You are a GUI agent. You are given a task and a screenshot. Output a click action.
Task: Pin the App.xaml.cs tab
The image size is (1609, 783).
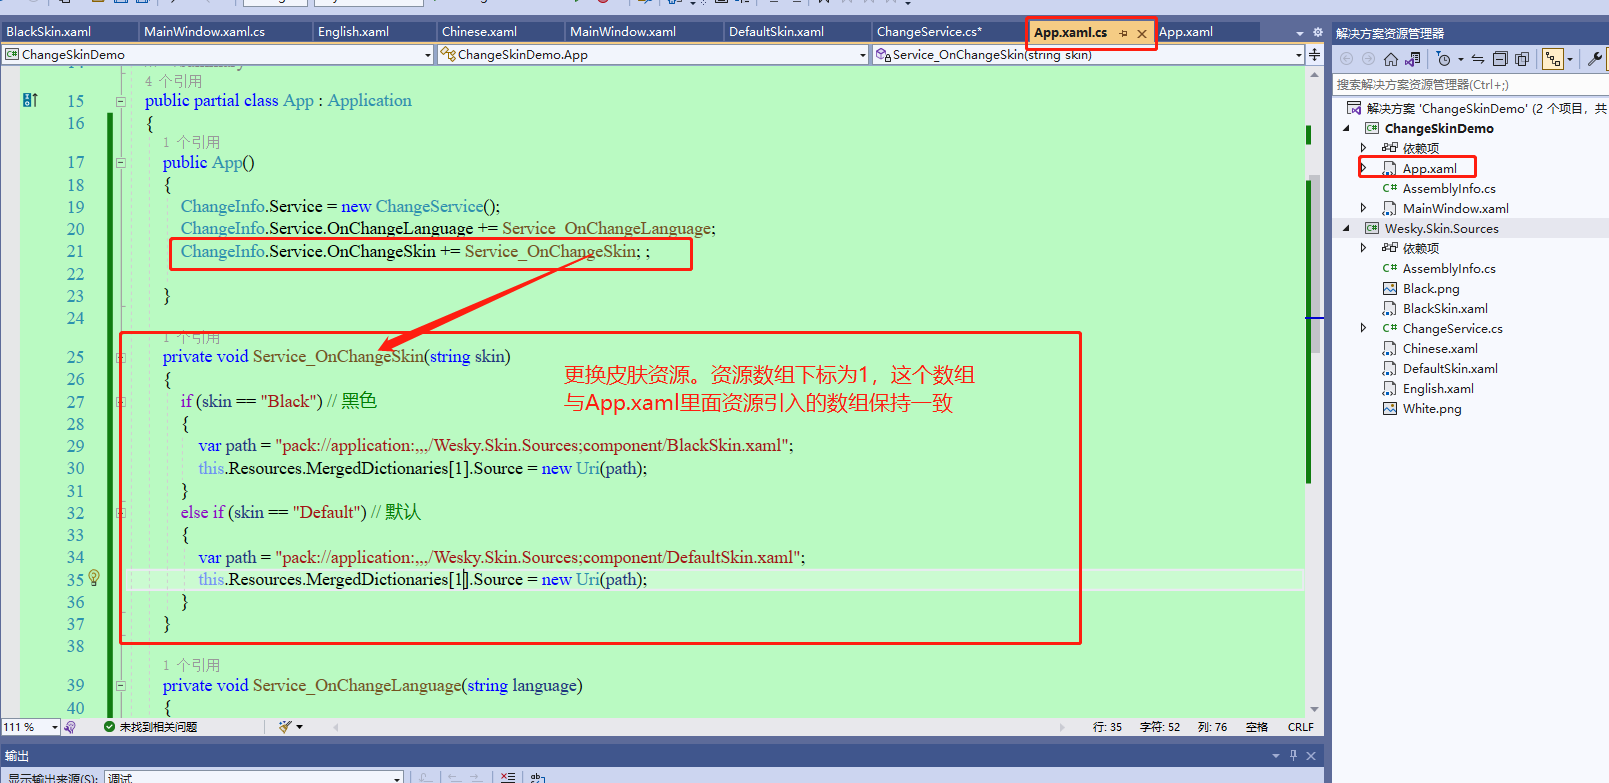[1123, 33]
